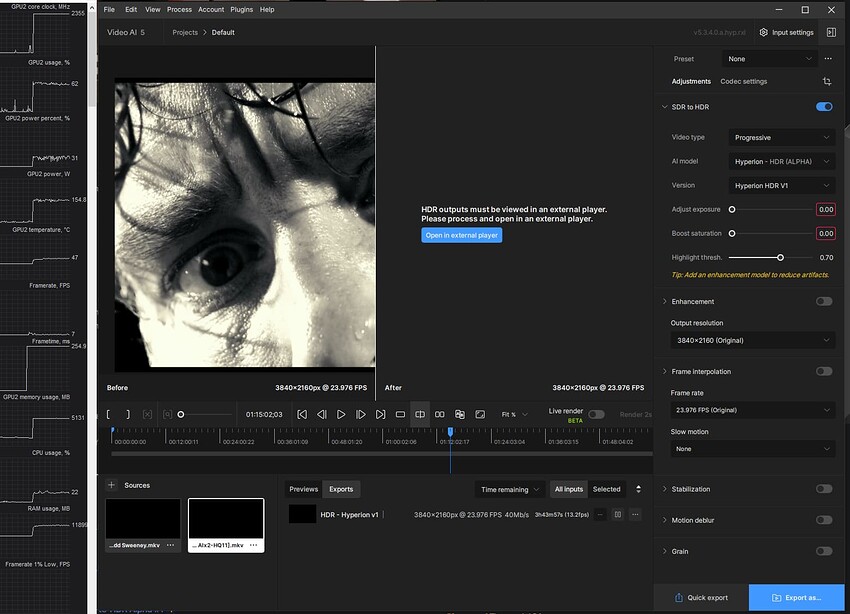Image resolution: width=850 pixels, height=614 pixels.
Task: Switch on Live render
Action: [x=596, y=414]
